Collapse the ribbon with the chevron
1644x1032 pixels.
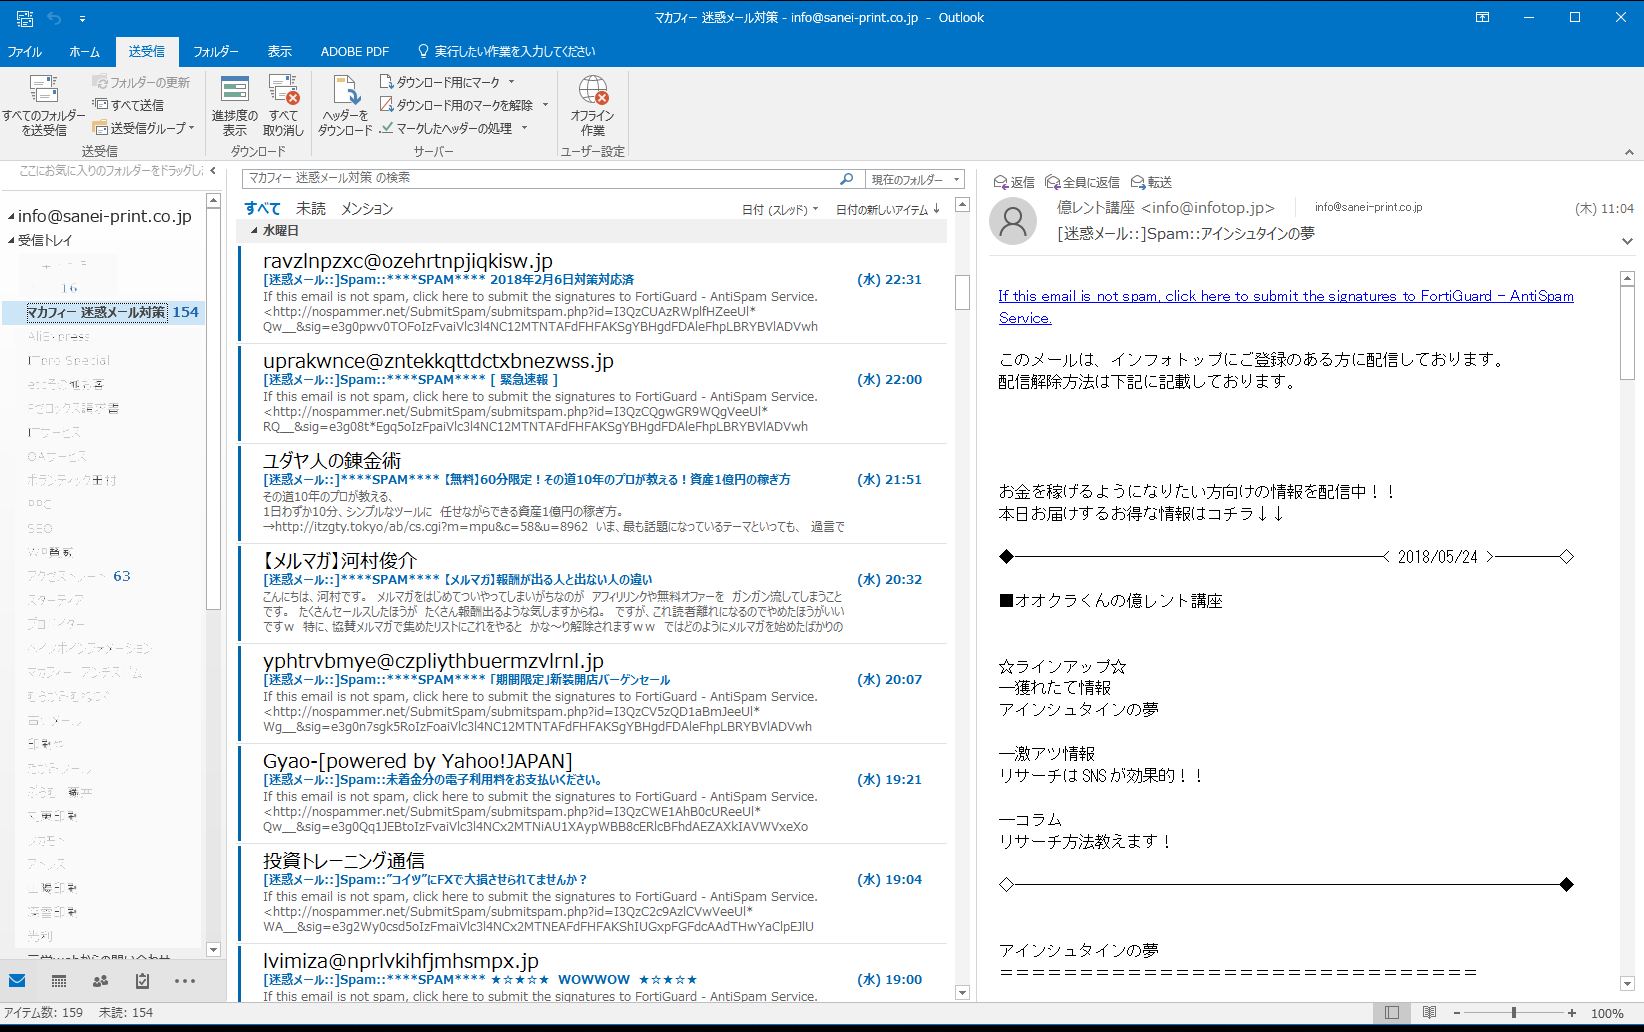click(1629, 152)
